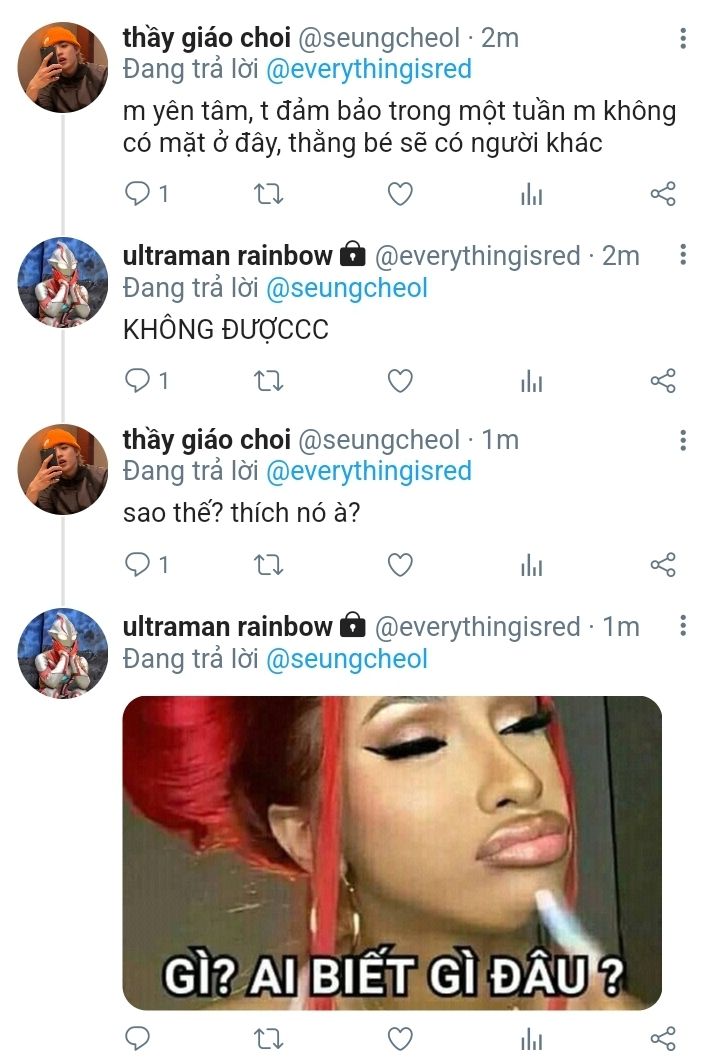View analytics of the bottom meme tweet
Image resolution: width=720 pixels, height=1064 pixels.
(x=531, y=1039)
